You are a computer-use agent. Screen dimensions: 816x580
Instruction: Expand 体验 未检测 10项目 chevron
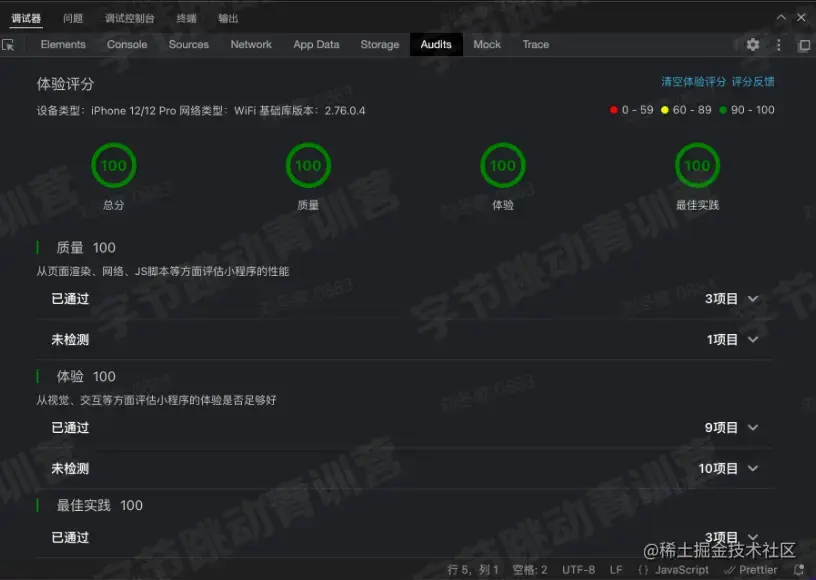click(x=753, y=468)
